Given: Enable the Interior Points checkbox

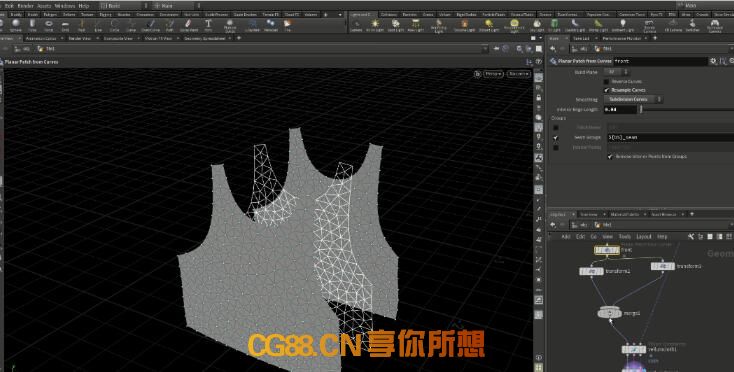Looking at the screenshot, I should pyautogui.click(x=556, y=147).
